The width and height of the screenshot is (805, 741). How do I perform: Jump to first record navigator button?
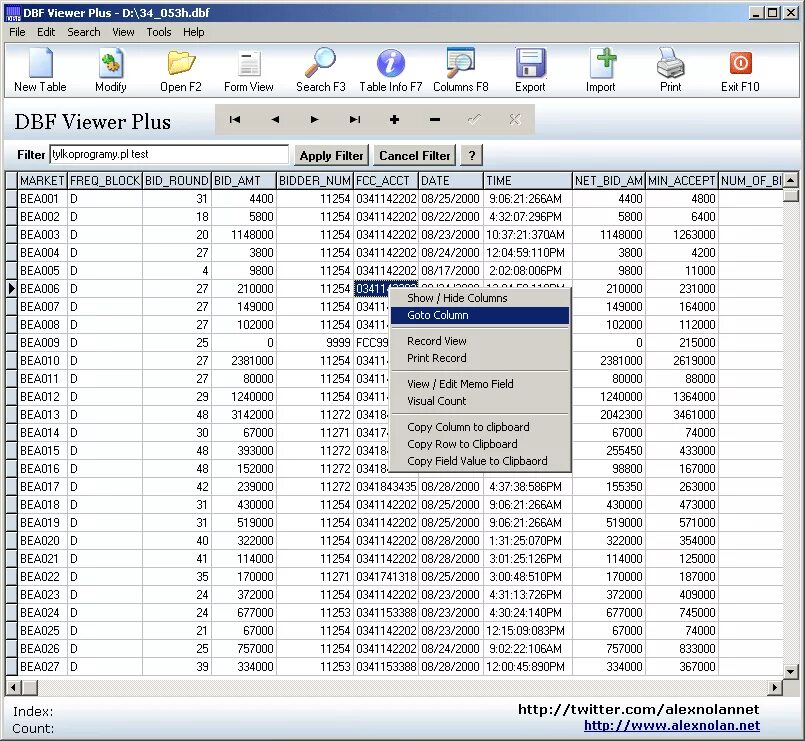point(235,120)
